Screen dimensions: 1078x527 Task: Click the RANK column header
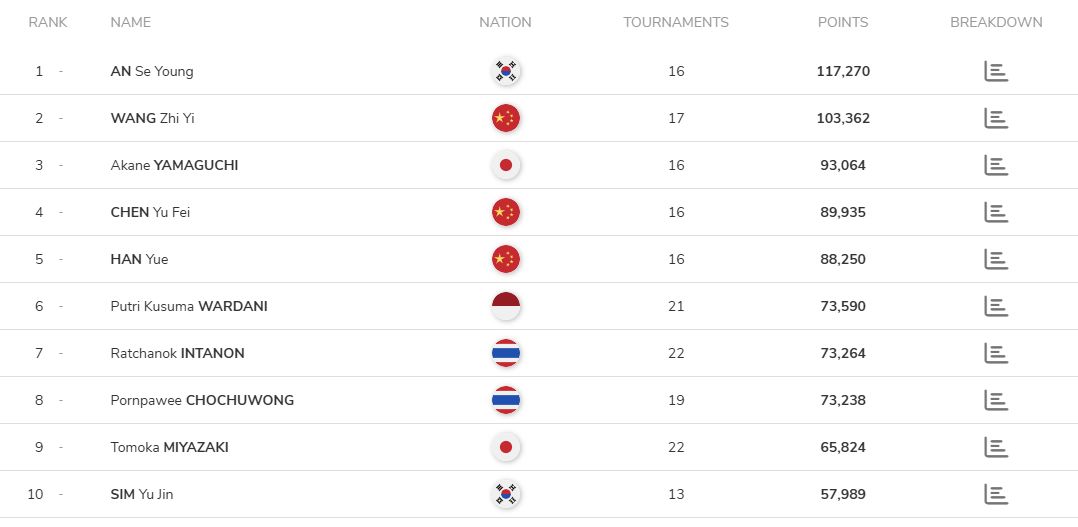pos(48,22)
